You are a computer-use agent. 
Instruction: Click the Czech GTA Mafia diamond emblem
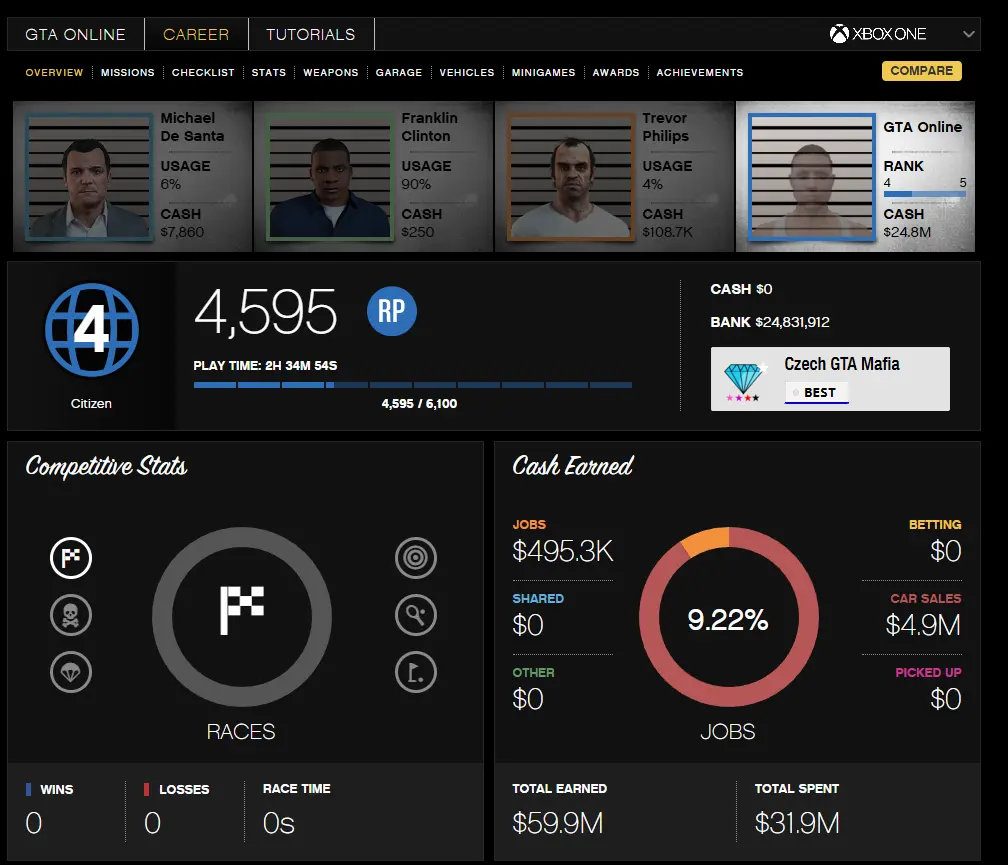tap(742, 380)
